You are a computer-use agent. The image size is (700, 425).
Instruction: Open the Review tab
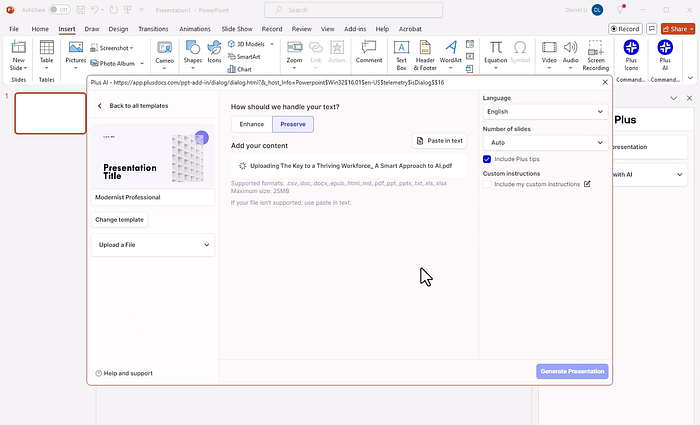click(301, 29)
